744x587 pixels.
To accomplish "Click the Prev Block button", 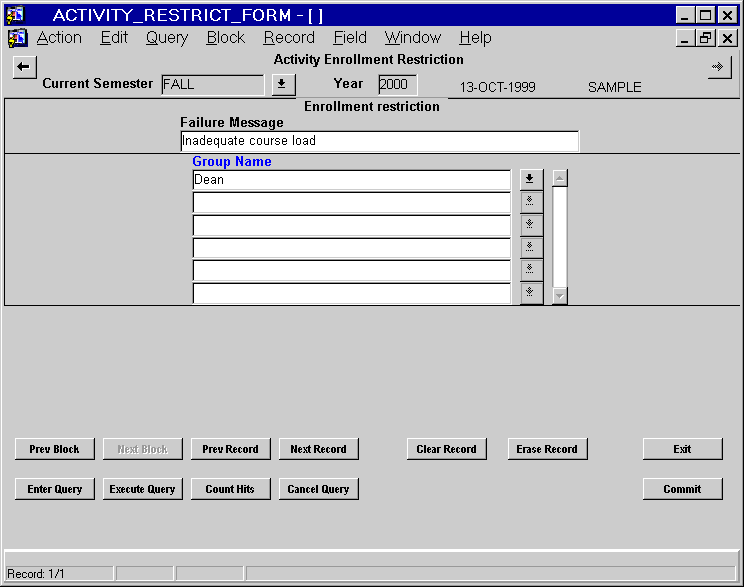I will pos(55,449).
